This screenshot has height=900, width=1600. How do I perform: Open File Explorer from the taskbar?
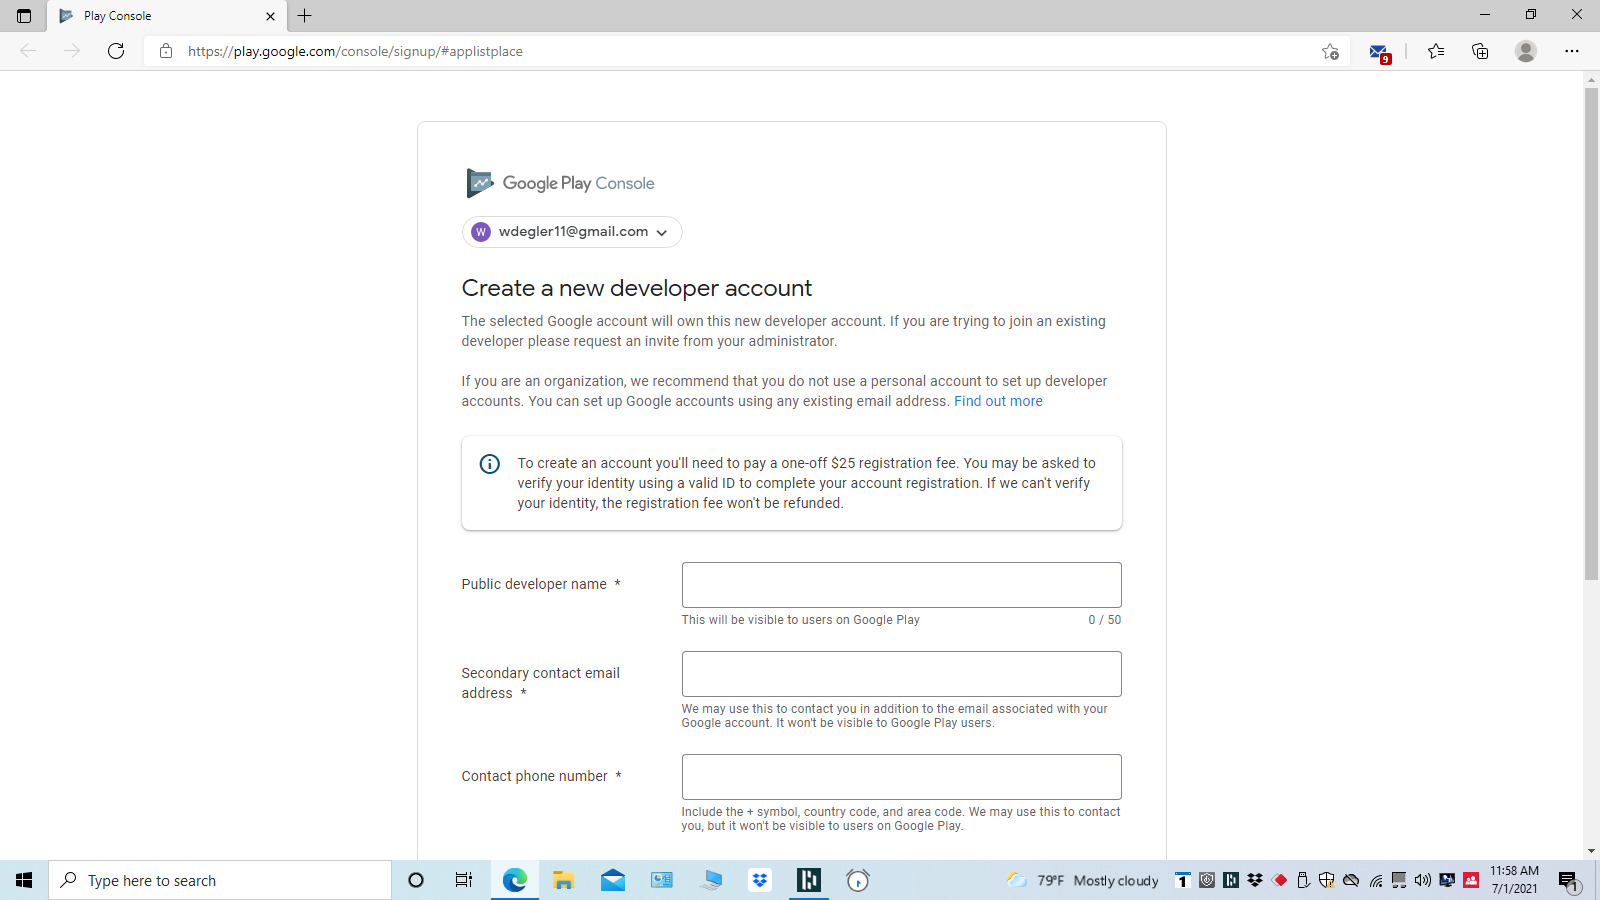pos(564,880)
